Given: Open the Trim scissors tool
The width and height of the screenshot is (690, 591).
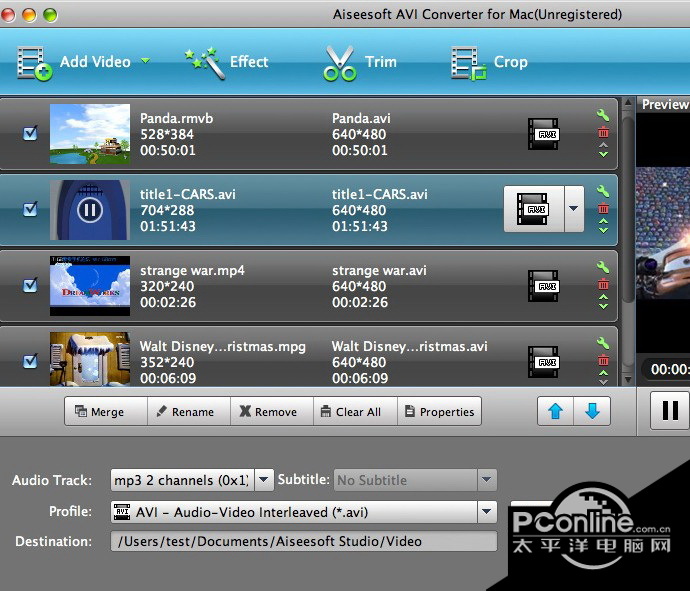Looking at the screenshot, I should click(x=360, y=63).
